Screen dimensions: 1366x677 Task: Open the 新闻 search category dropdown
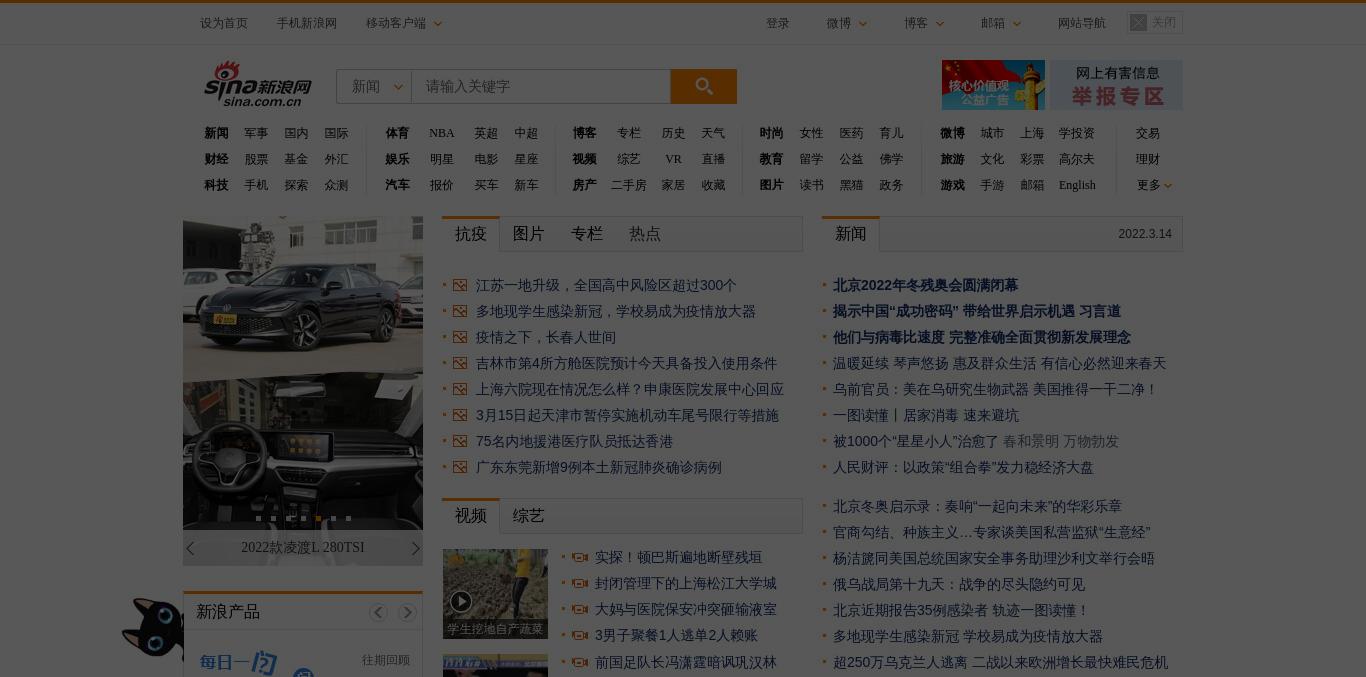374,86
